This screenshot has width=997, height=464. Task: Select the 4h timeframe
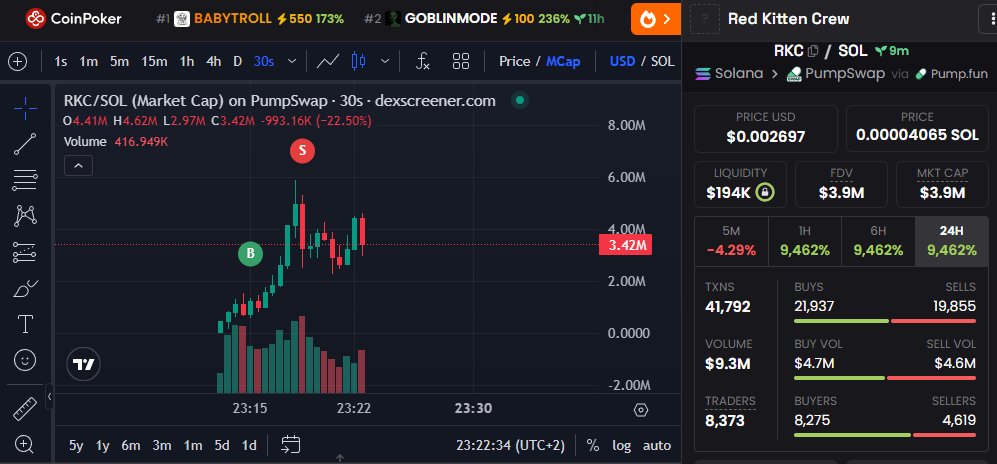214,62
